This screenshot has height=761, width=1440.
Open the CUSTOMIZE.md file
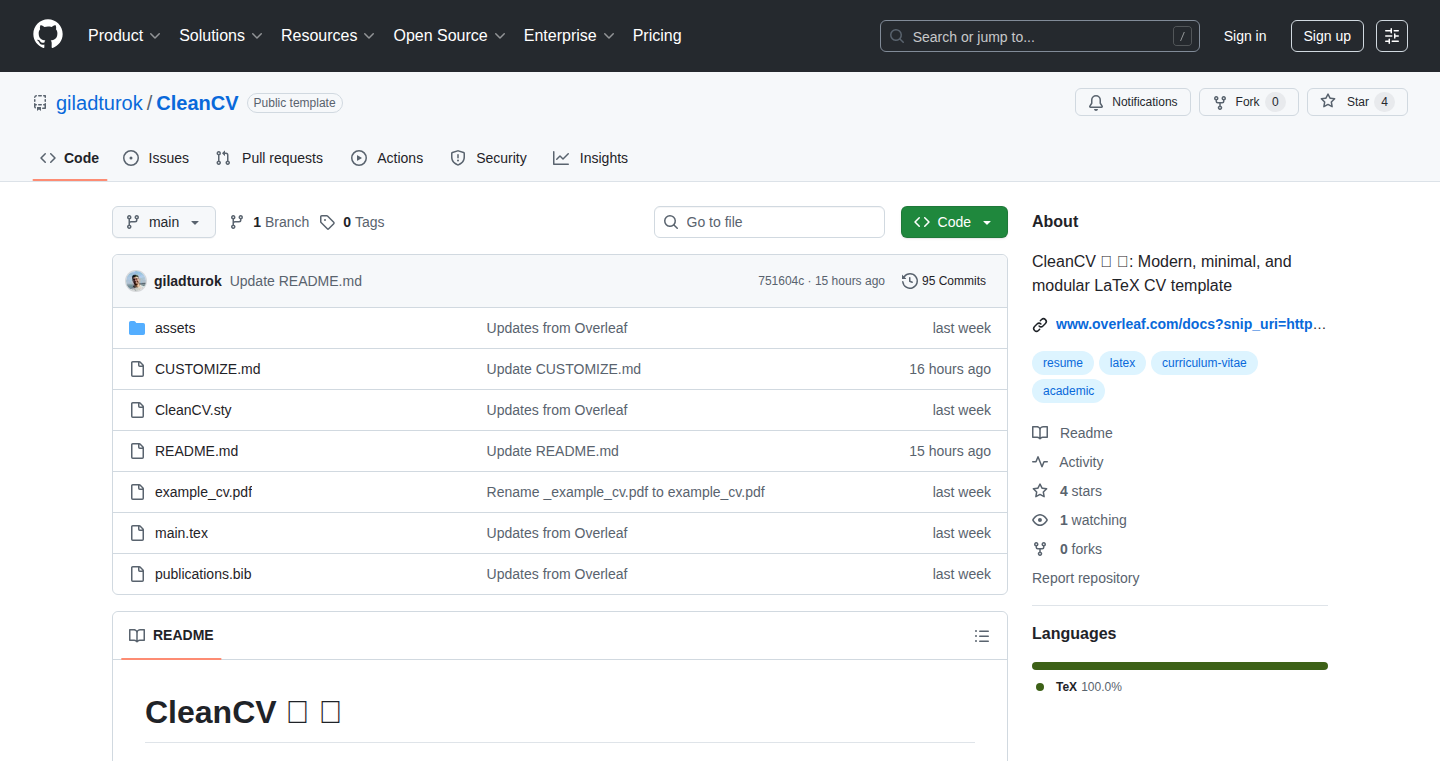pyautogui.click(x=208, y=369)
